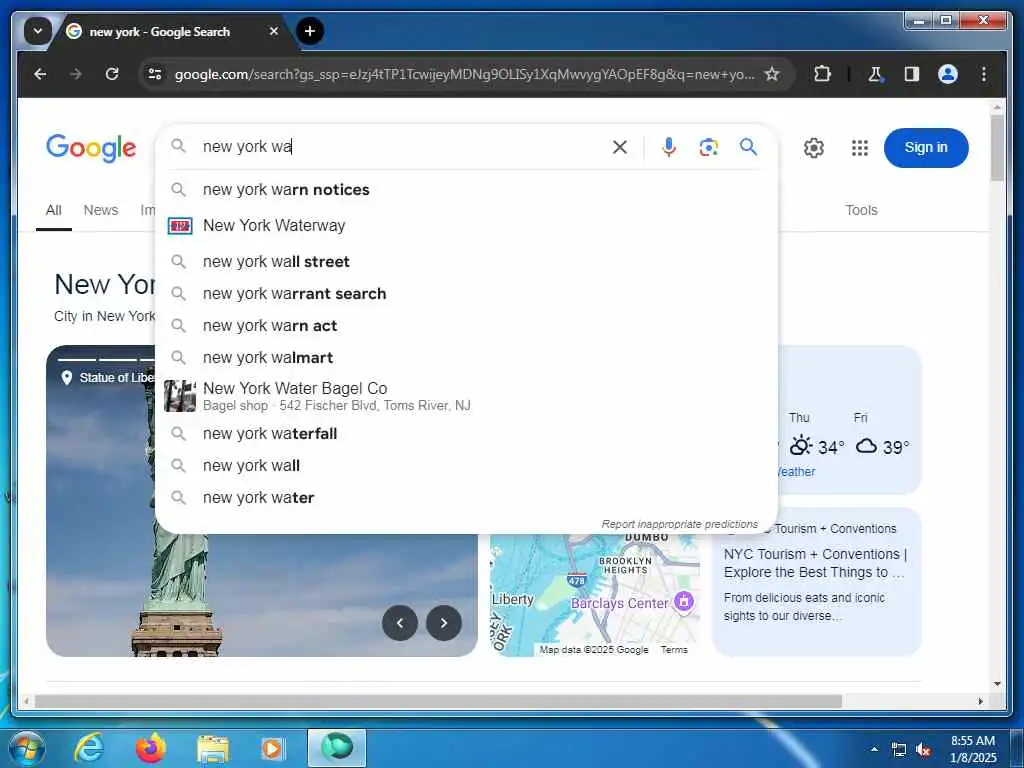The width and height of the screenshot is (1024, 768).
Task: Open the Chrome profile avatar
Action: coord(948,74)
